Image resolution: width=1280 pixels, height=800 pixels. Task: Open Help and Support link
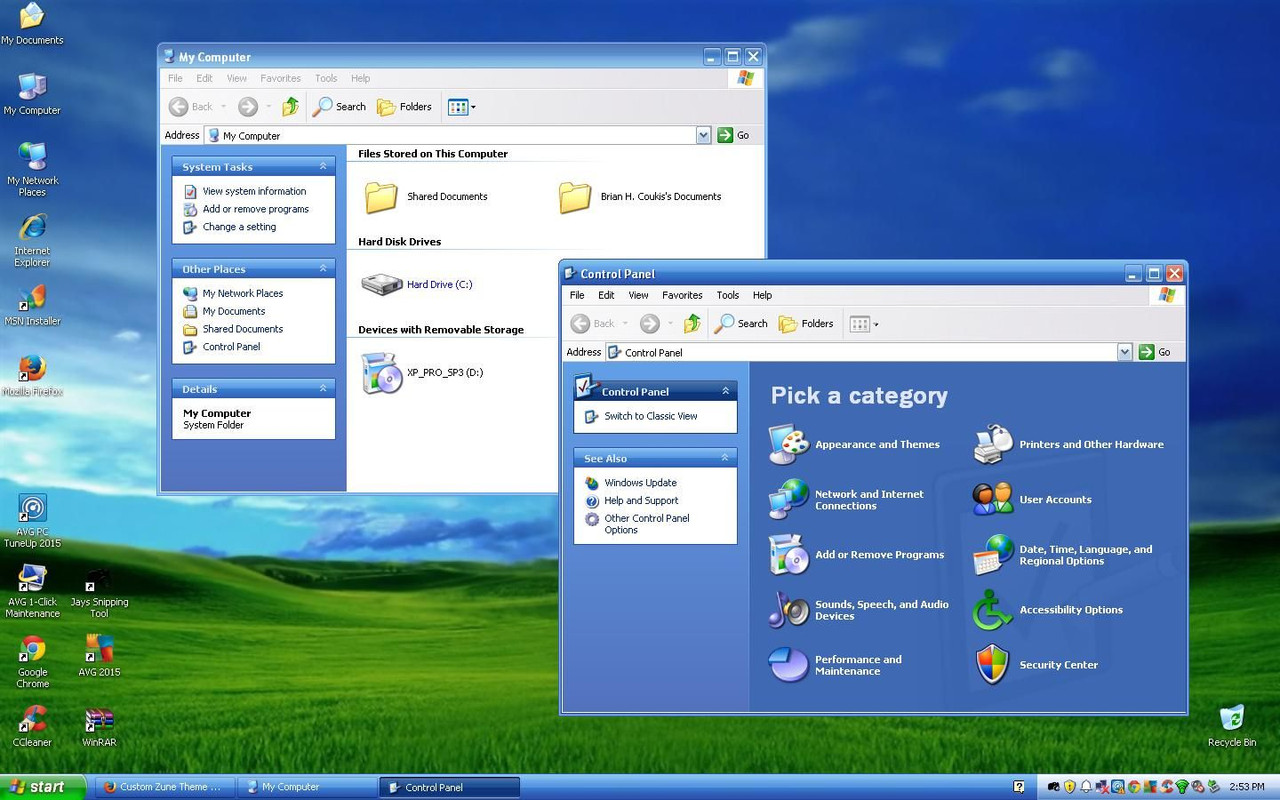pyautogui.click(x=641, y=501)
